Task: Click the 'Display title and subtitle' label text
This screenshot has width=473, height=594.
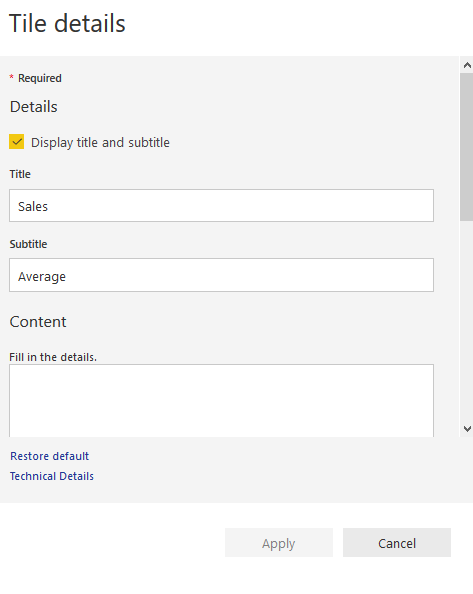Action: click(100, 143)
